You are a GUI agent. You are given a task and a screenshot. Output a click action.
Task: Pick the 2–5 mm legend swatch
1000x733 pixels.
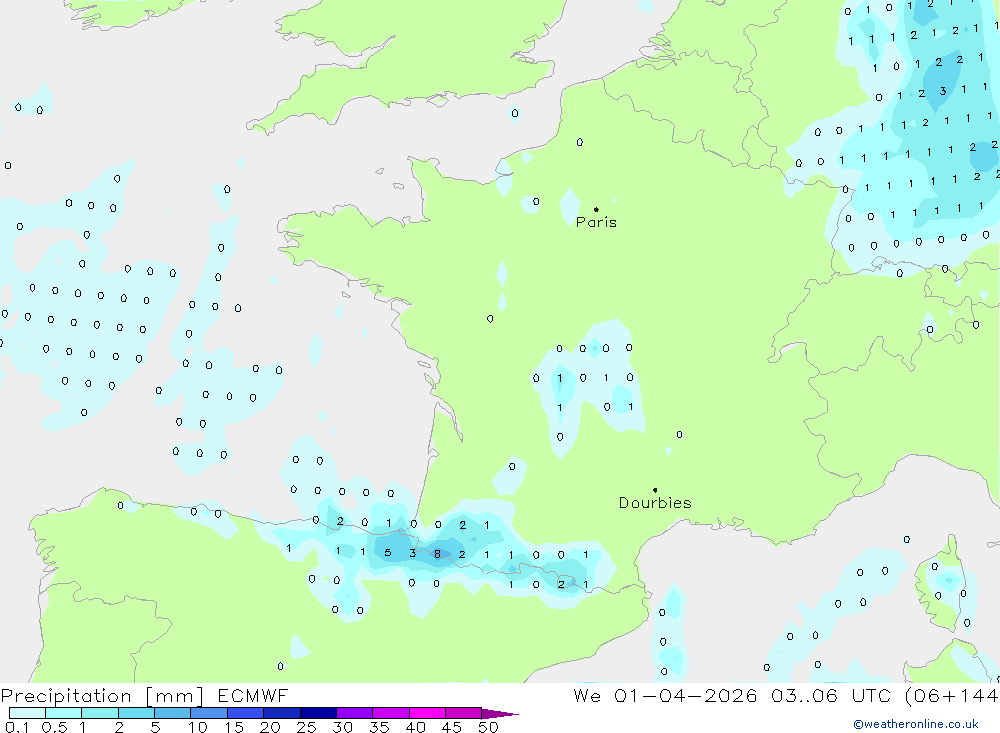pyautogui.click(x=136, y=713)
